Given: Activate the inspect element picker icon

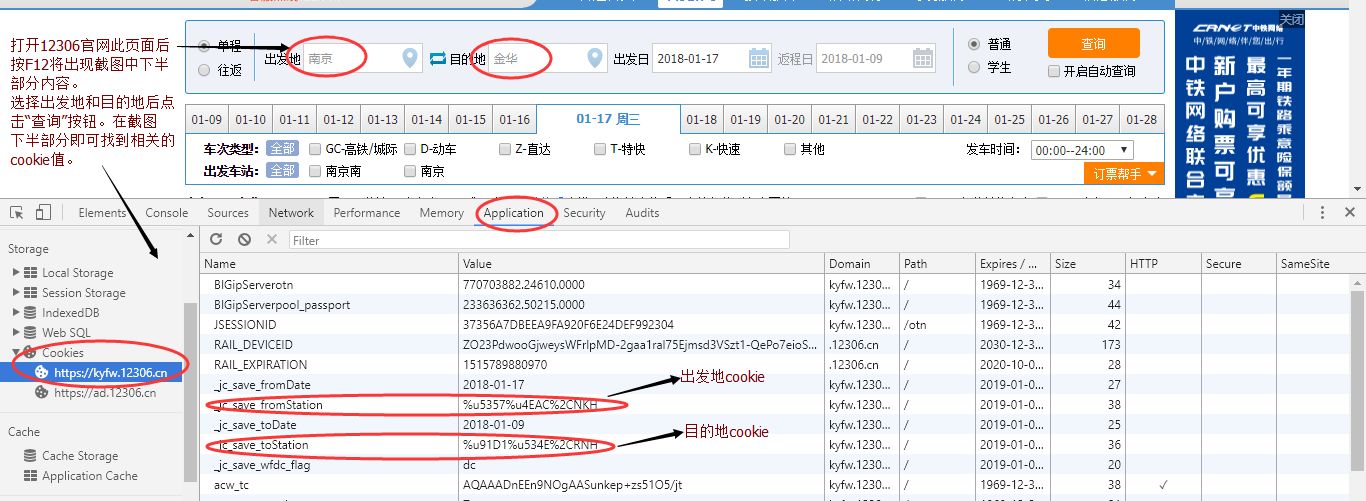Looking at the screenshot, I should 17,212.
